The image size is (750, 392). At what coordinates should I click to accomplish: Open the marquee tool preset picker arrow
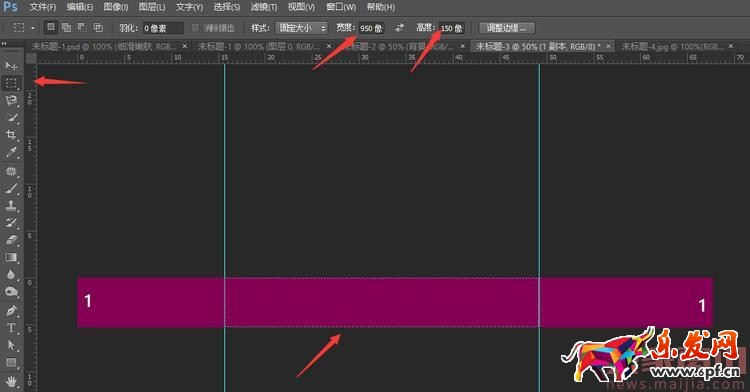[x=33, y=28]
